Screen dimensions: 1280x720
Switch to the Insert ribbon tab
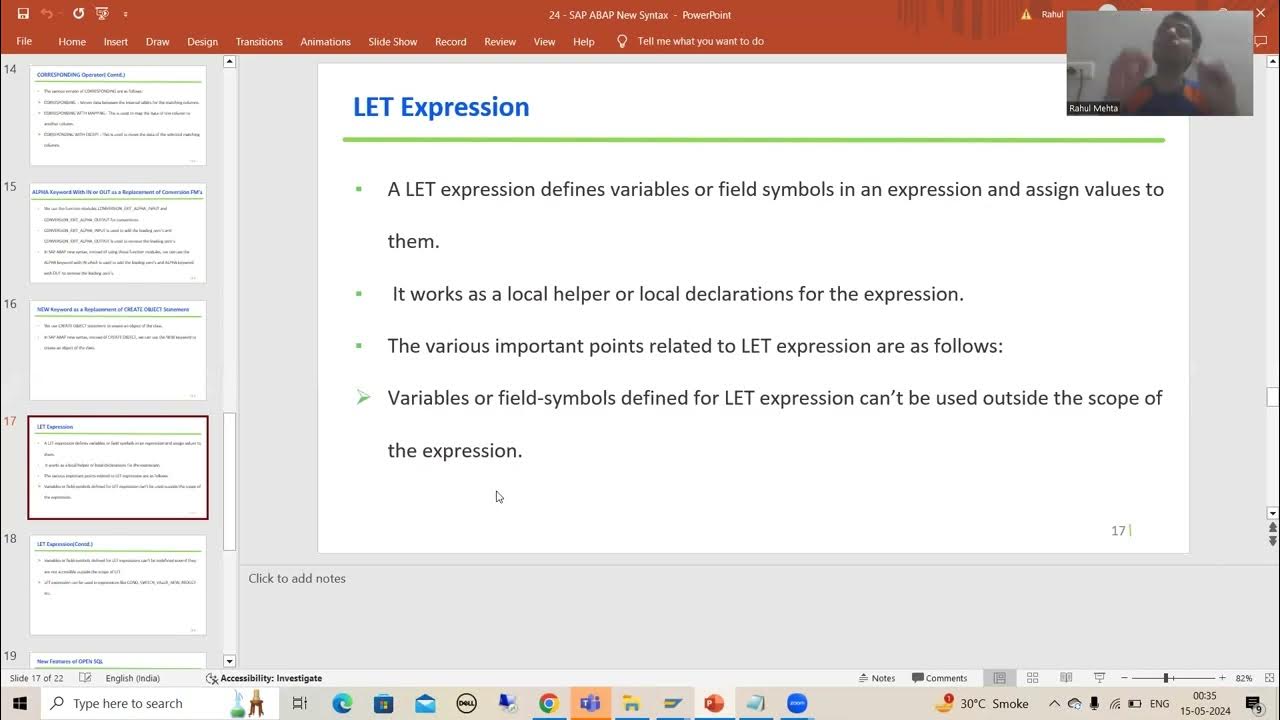pyautogui.click(x=116, y=42)
